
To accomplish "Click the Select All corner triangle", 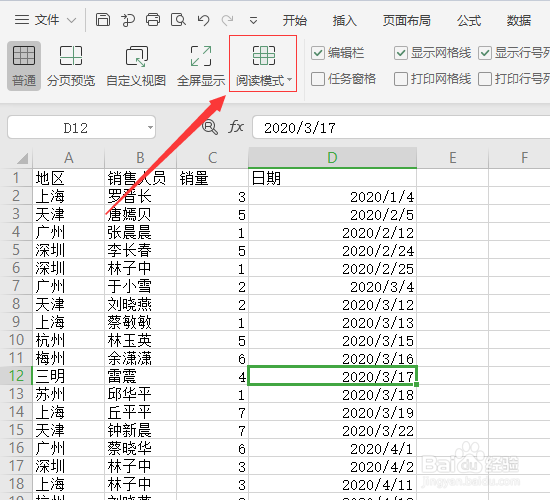I will 22,158.
